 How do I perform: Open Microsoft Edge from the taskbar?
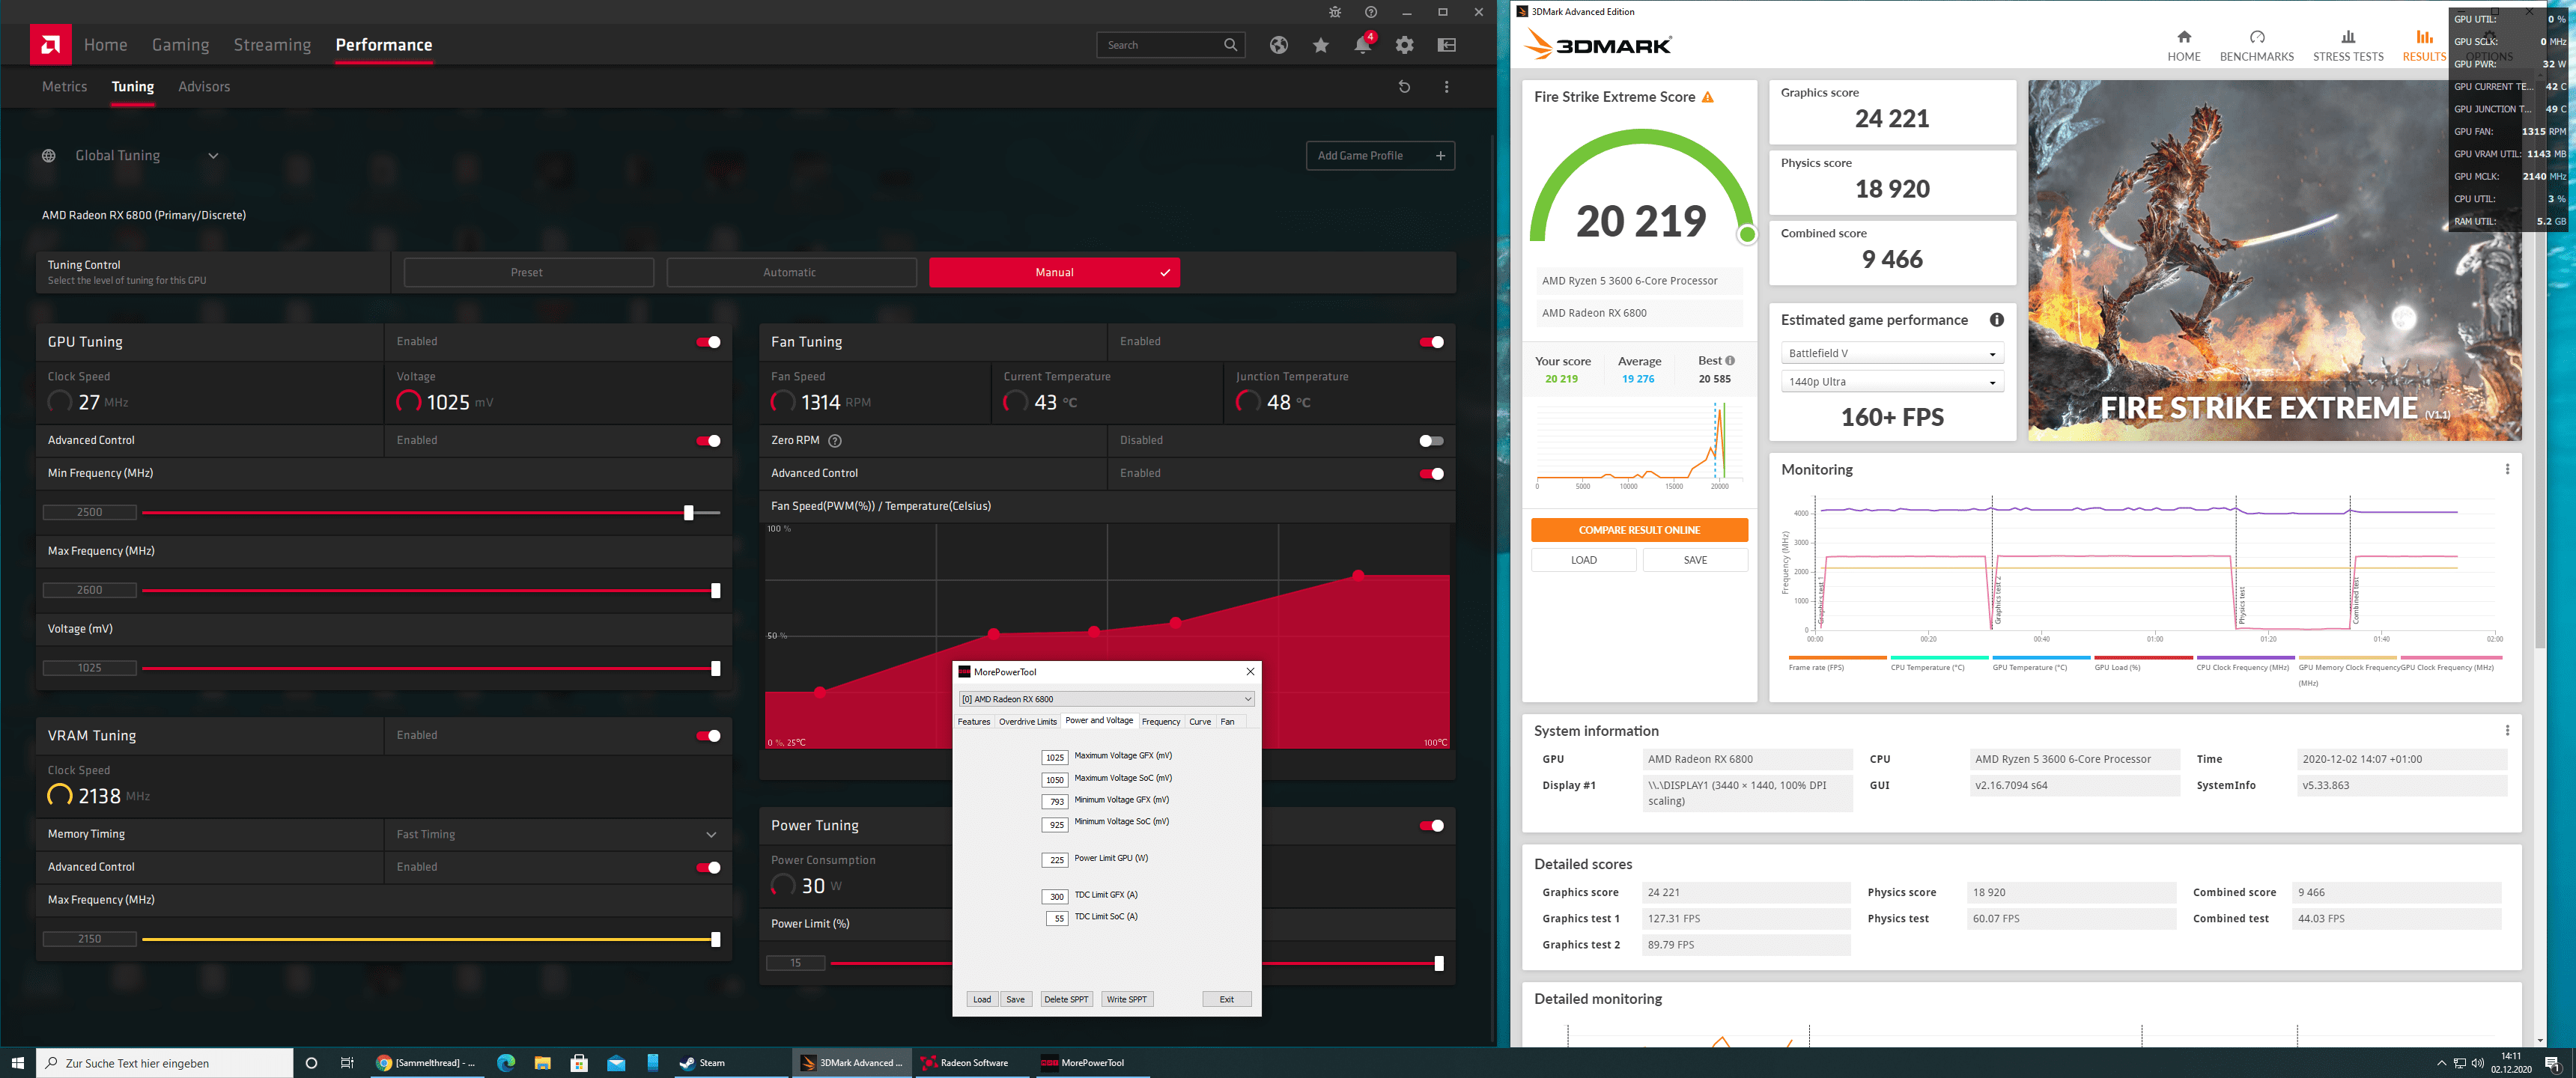click(505, 1062)
